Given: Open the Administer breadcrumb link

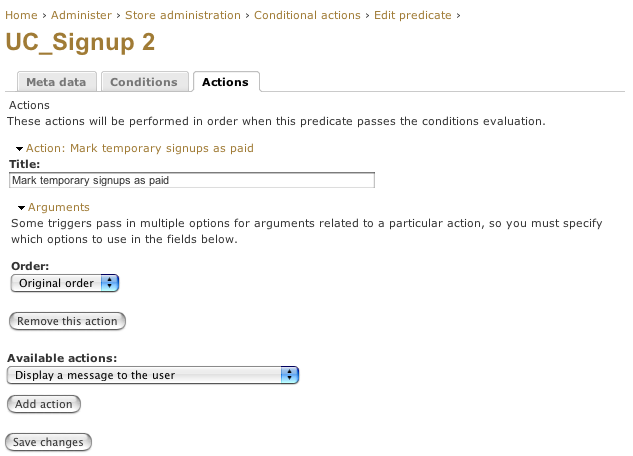Looking at the screenshot, I should click(81, 15).
